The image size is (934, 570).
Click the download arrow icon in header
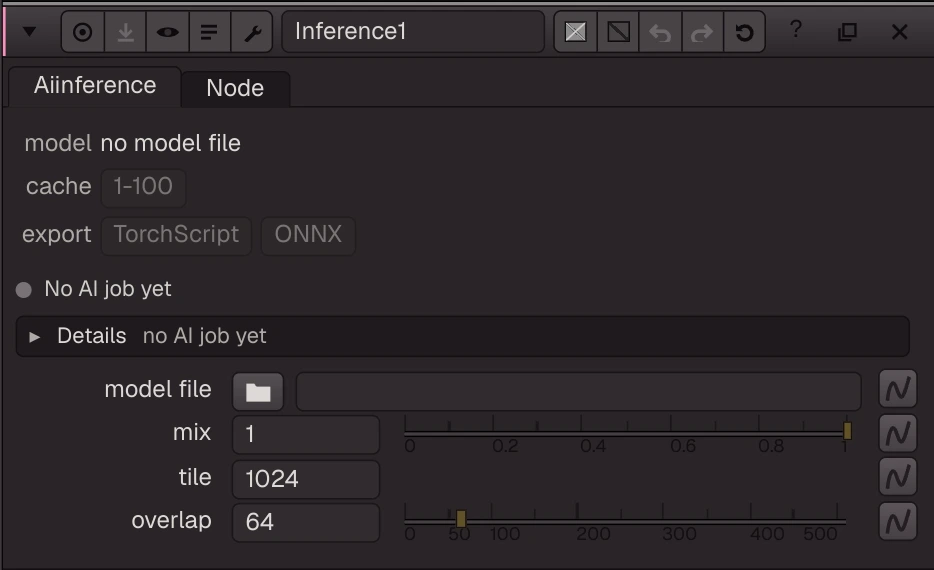coord(125,32)
